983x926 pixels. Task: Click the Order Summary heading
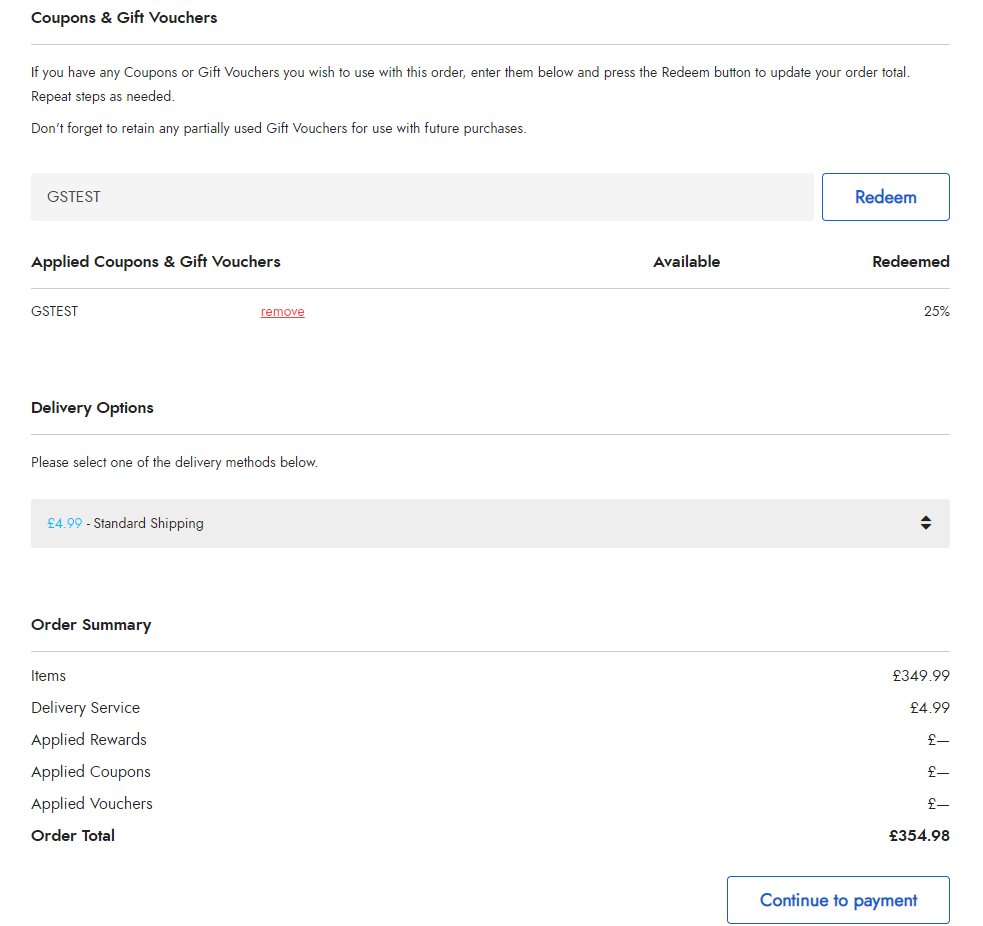(x=91, y=625)
